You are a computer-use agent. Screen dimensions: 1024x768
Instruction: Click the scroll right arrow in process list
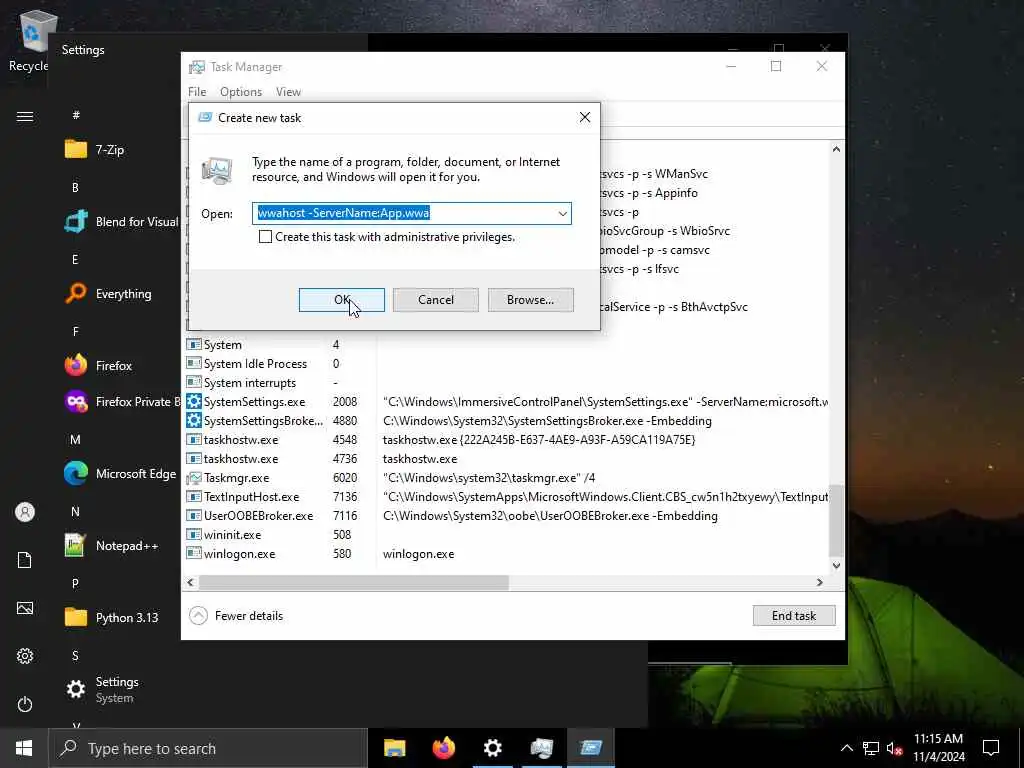[x=820, y=582]
